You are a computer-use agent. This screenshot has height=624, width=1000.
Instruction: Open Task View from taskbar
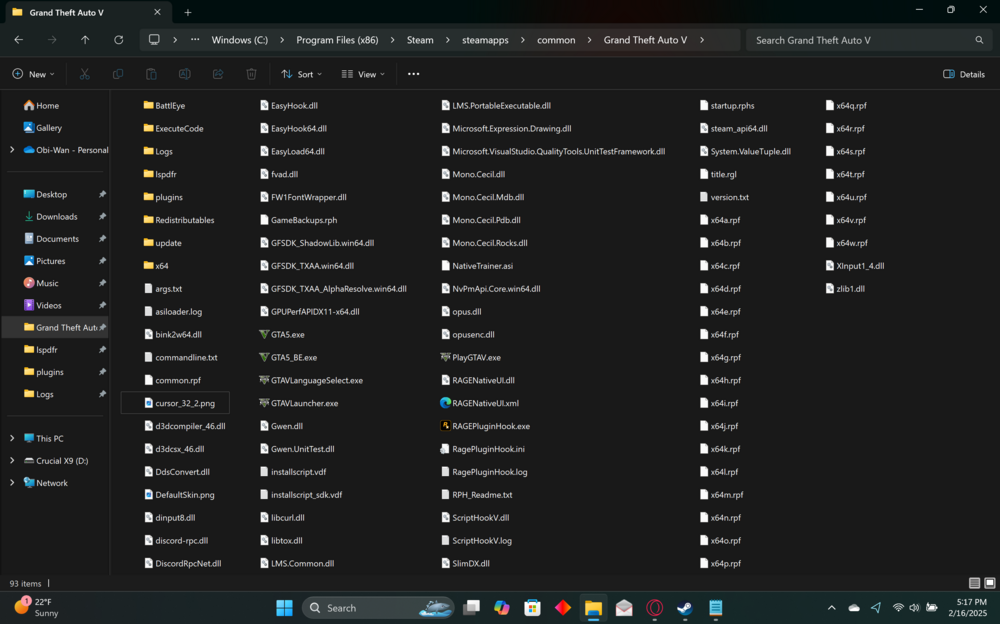[471, 607]
